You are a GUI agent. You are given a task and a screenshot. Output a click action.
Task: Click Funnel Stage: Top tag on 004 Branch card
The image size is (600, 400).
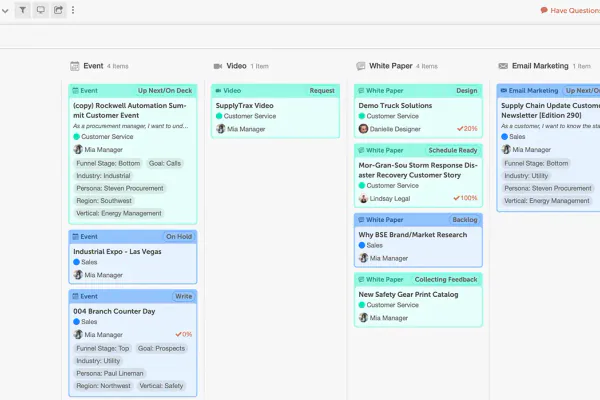[103, 348]
